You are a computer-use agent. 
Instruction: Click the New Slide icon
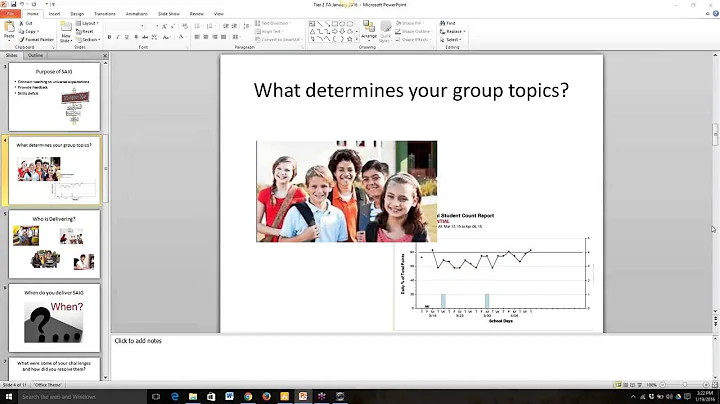66,27
